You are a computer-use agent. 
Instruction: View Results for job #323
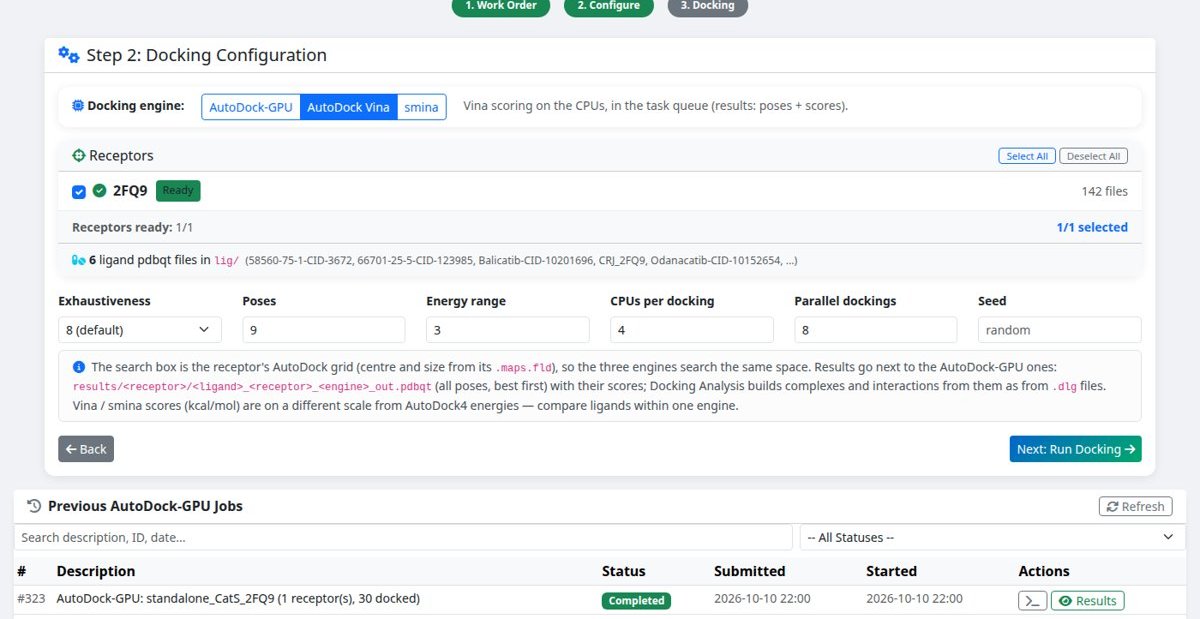[x=1087, y=601]
